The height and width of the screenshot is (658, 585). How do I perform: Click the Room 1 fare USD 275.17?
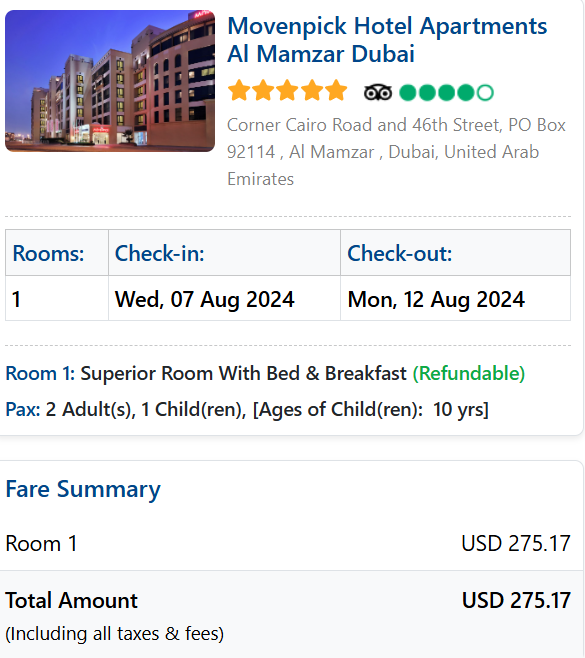516,543
